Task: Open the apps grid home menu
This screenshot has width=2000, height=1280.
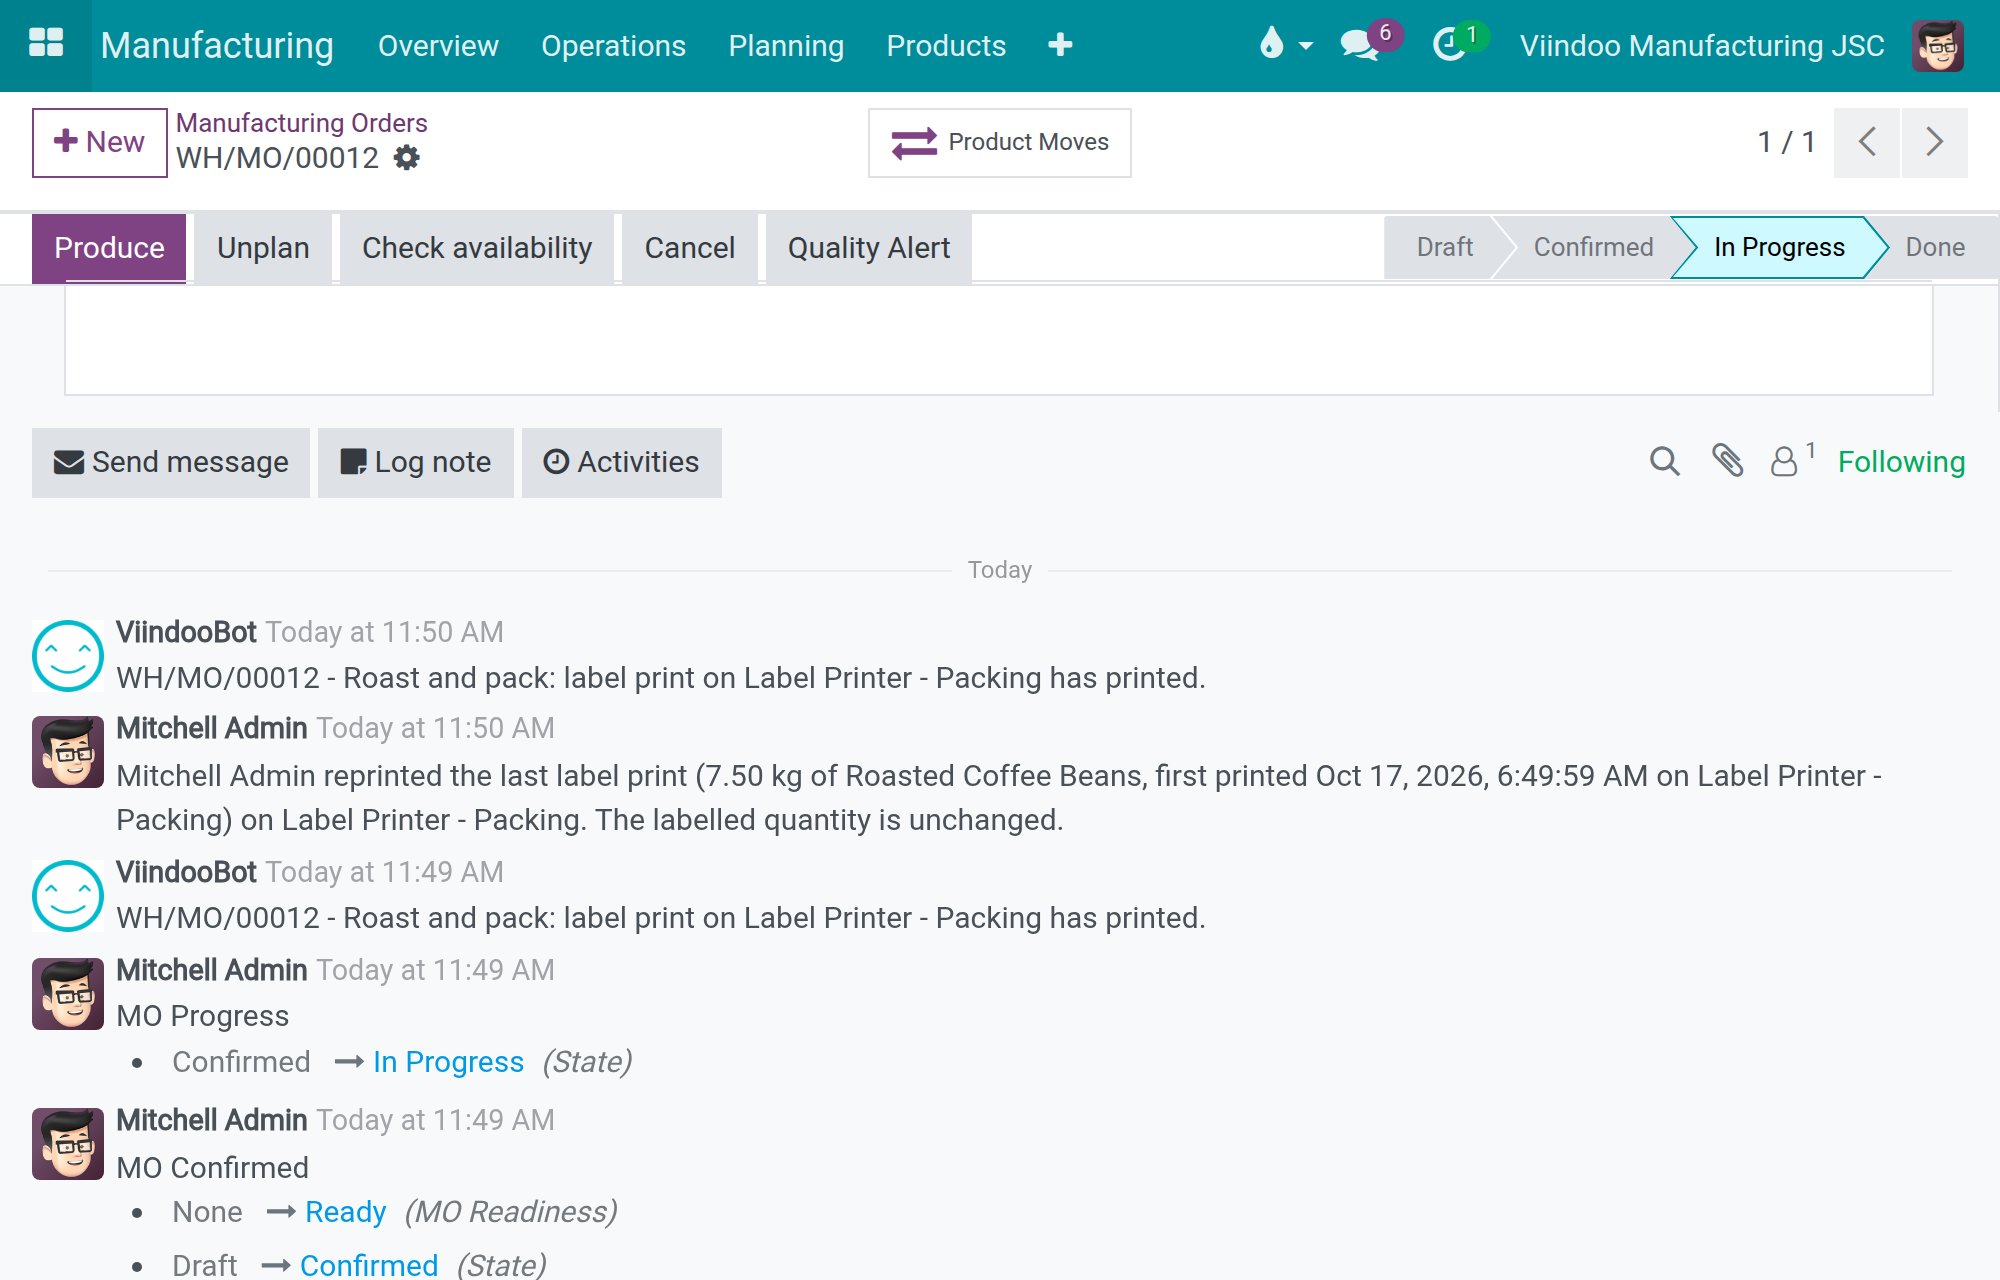Action: tap(46, 45)
